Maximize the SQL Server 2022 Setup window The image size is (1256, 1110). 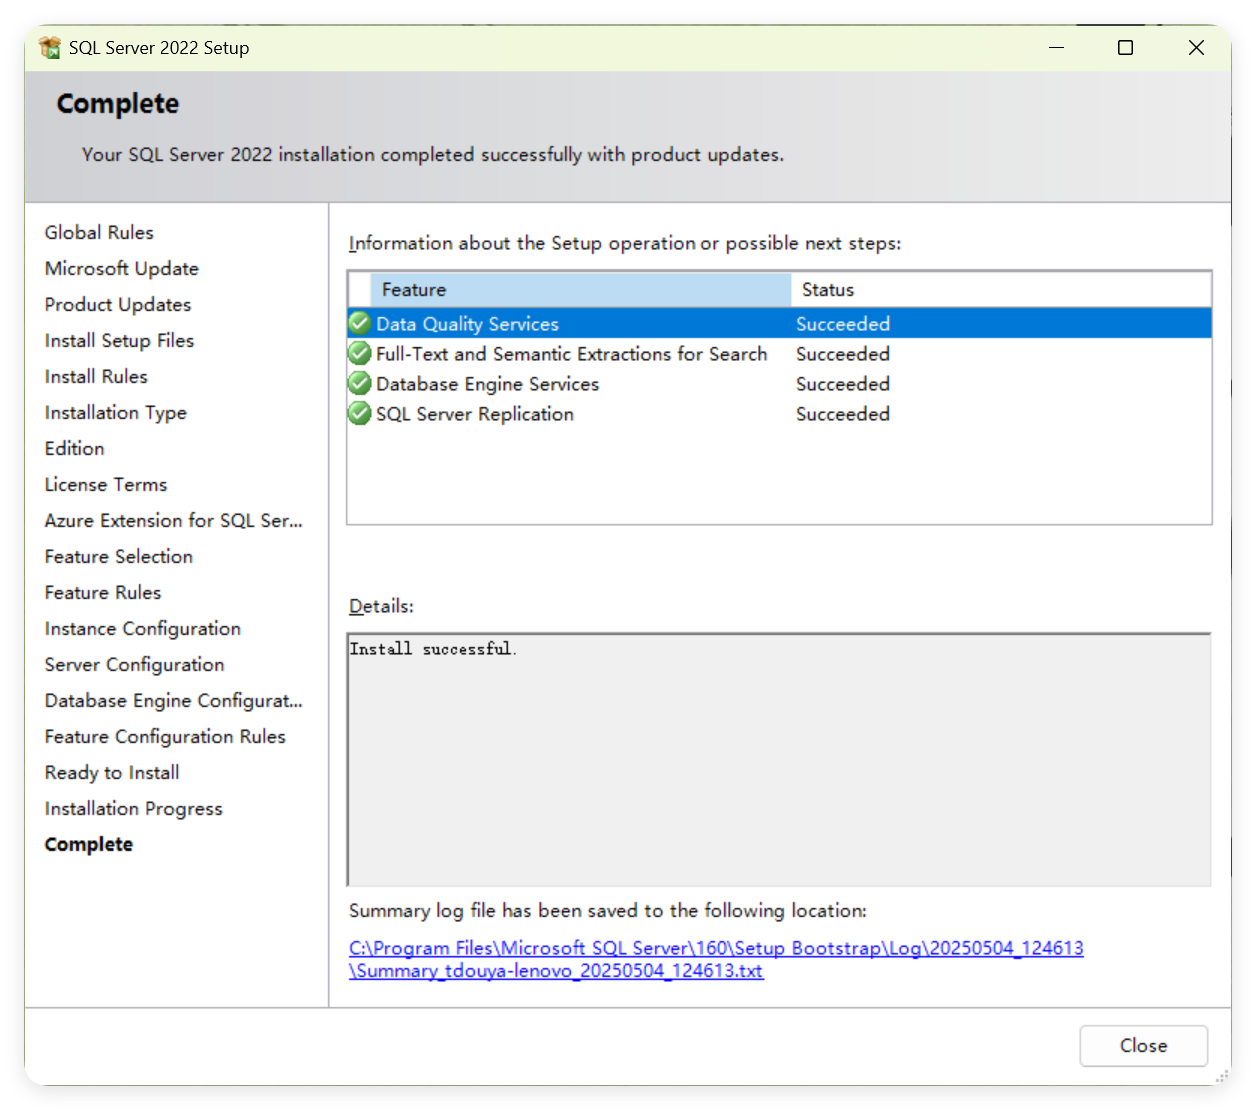pos(1125,48)
